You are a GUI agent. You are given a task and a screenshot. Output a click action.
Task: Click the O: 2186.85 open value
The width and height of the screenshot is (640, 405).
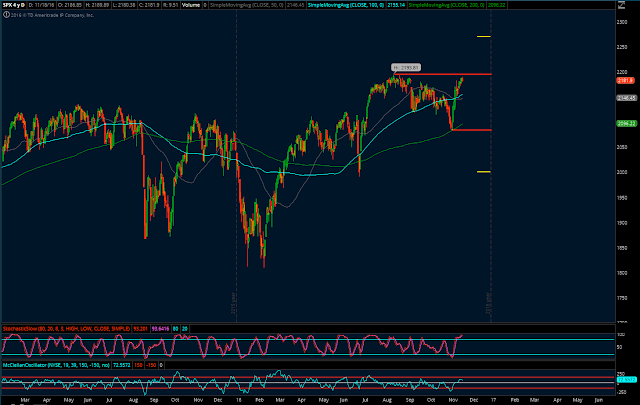coord(71,5)
